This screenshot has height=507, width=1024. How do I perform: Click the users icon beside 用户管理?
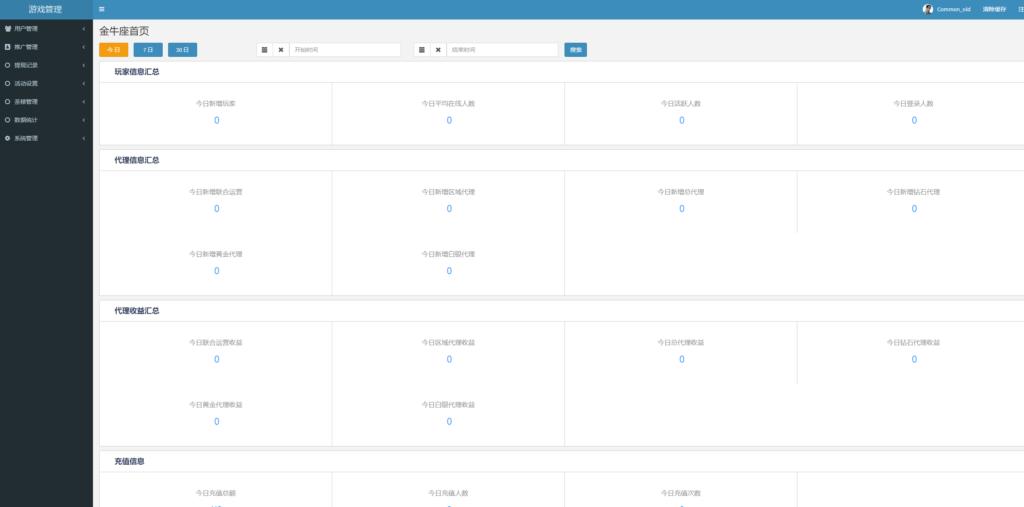point(8,28)
